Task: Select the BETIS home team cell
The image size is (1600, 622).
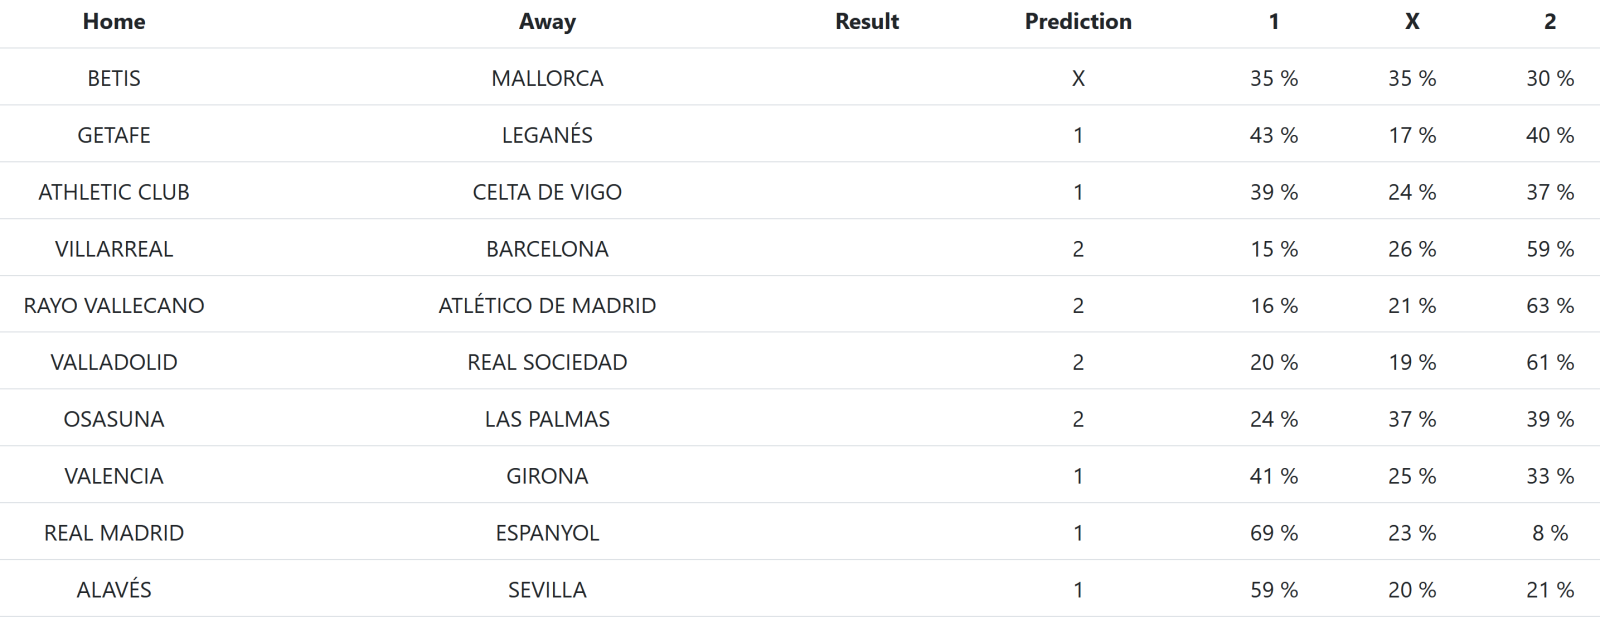Action: coord(114,78)
